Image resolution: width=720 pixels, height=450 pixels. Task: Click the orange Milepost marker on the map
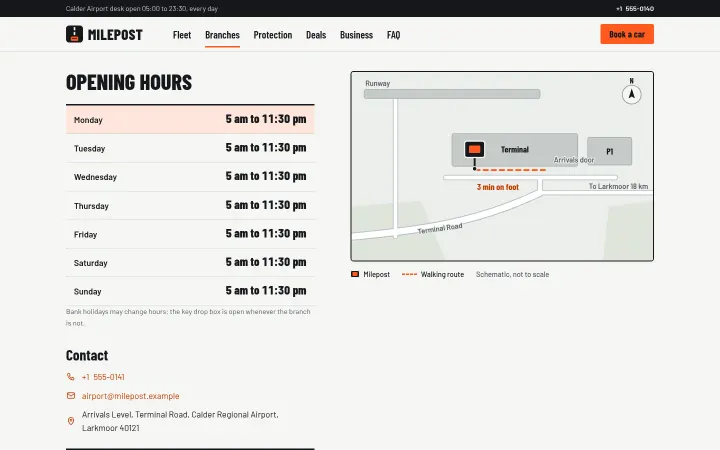click(x=474, y=149)
